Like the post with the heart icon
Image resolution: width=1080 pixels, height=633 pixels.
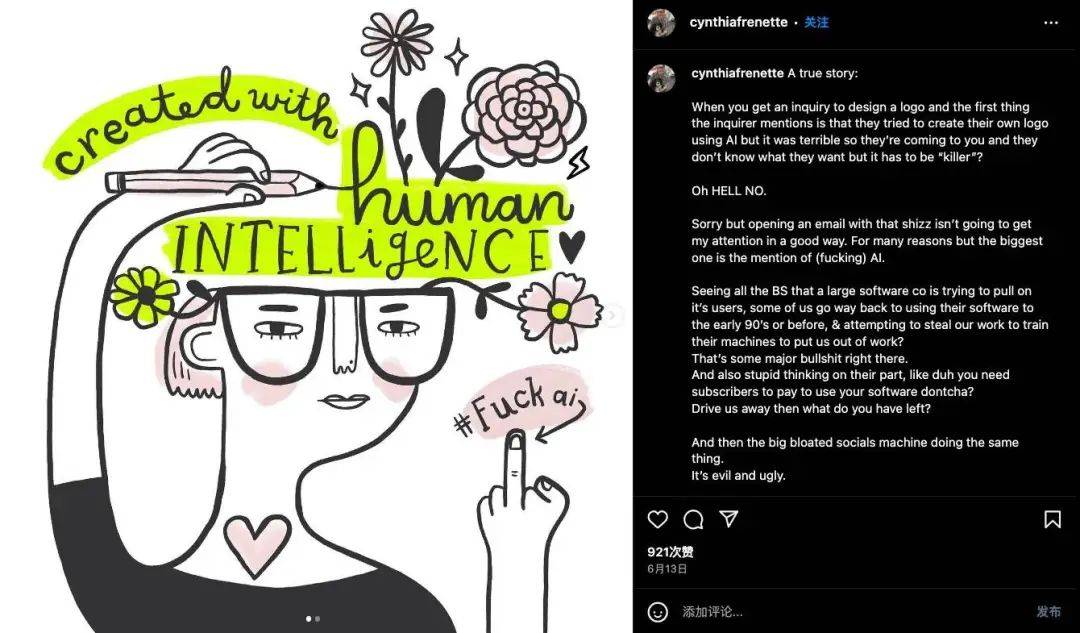coord(658,519)
